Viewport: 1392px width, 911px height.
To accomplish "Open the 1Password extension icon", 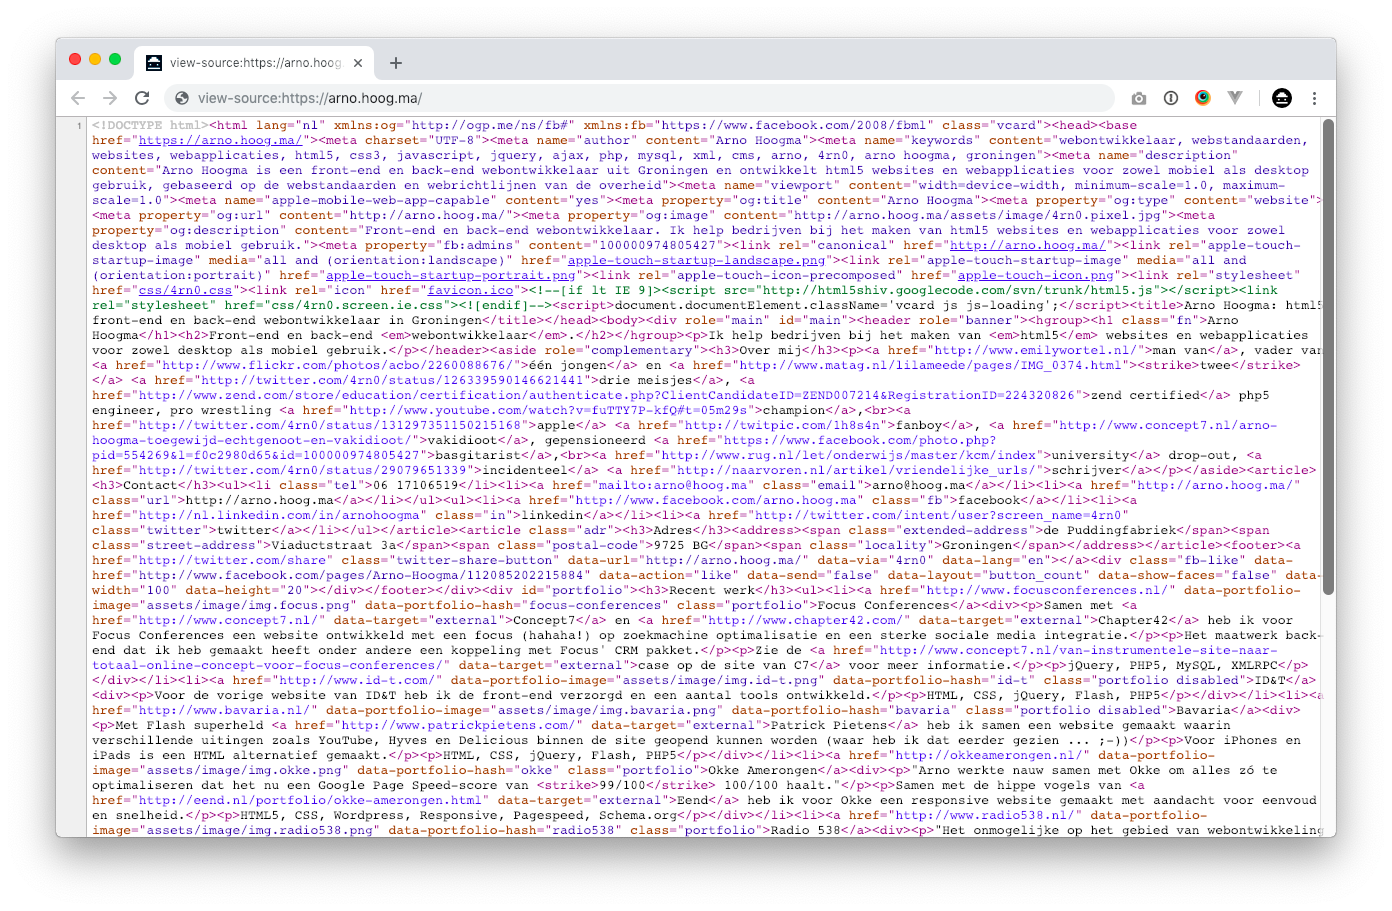I will point(1171,98).
